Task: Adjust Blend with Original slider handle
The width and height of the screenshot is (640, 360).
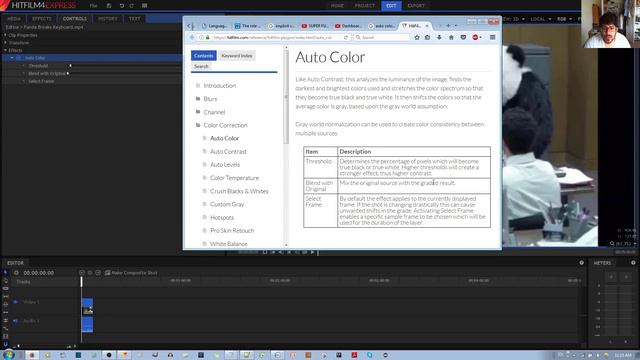Action: (x=67, y=73)
